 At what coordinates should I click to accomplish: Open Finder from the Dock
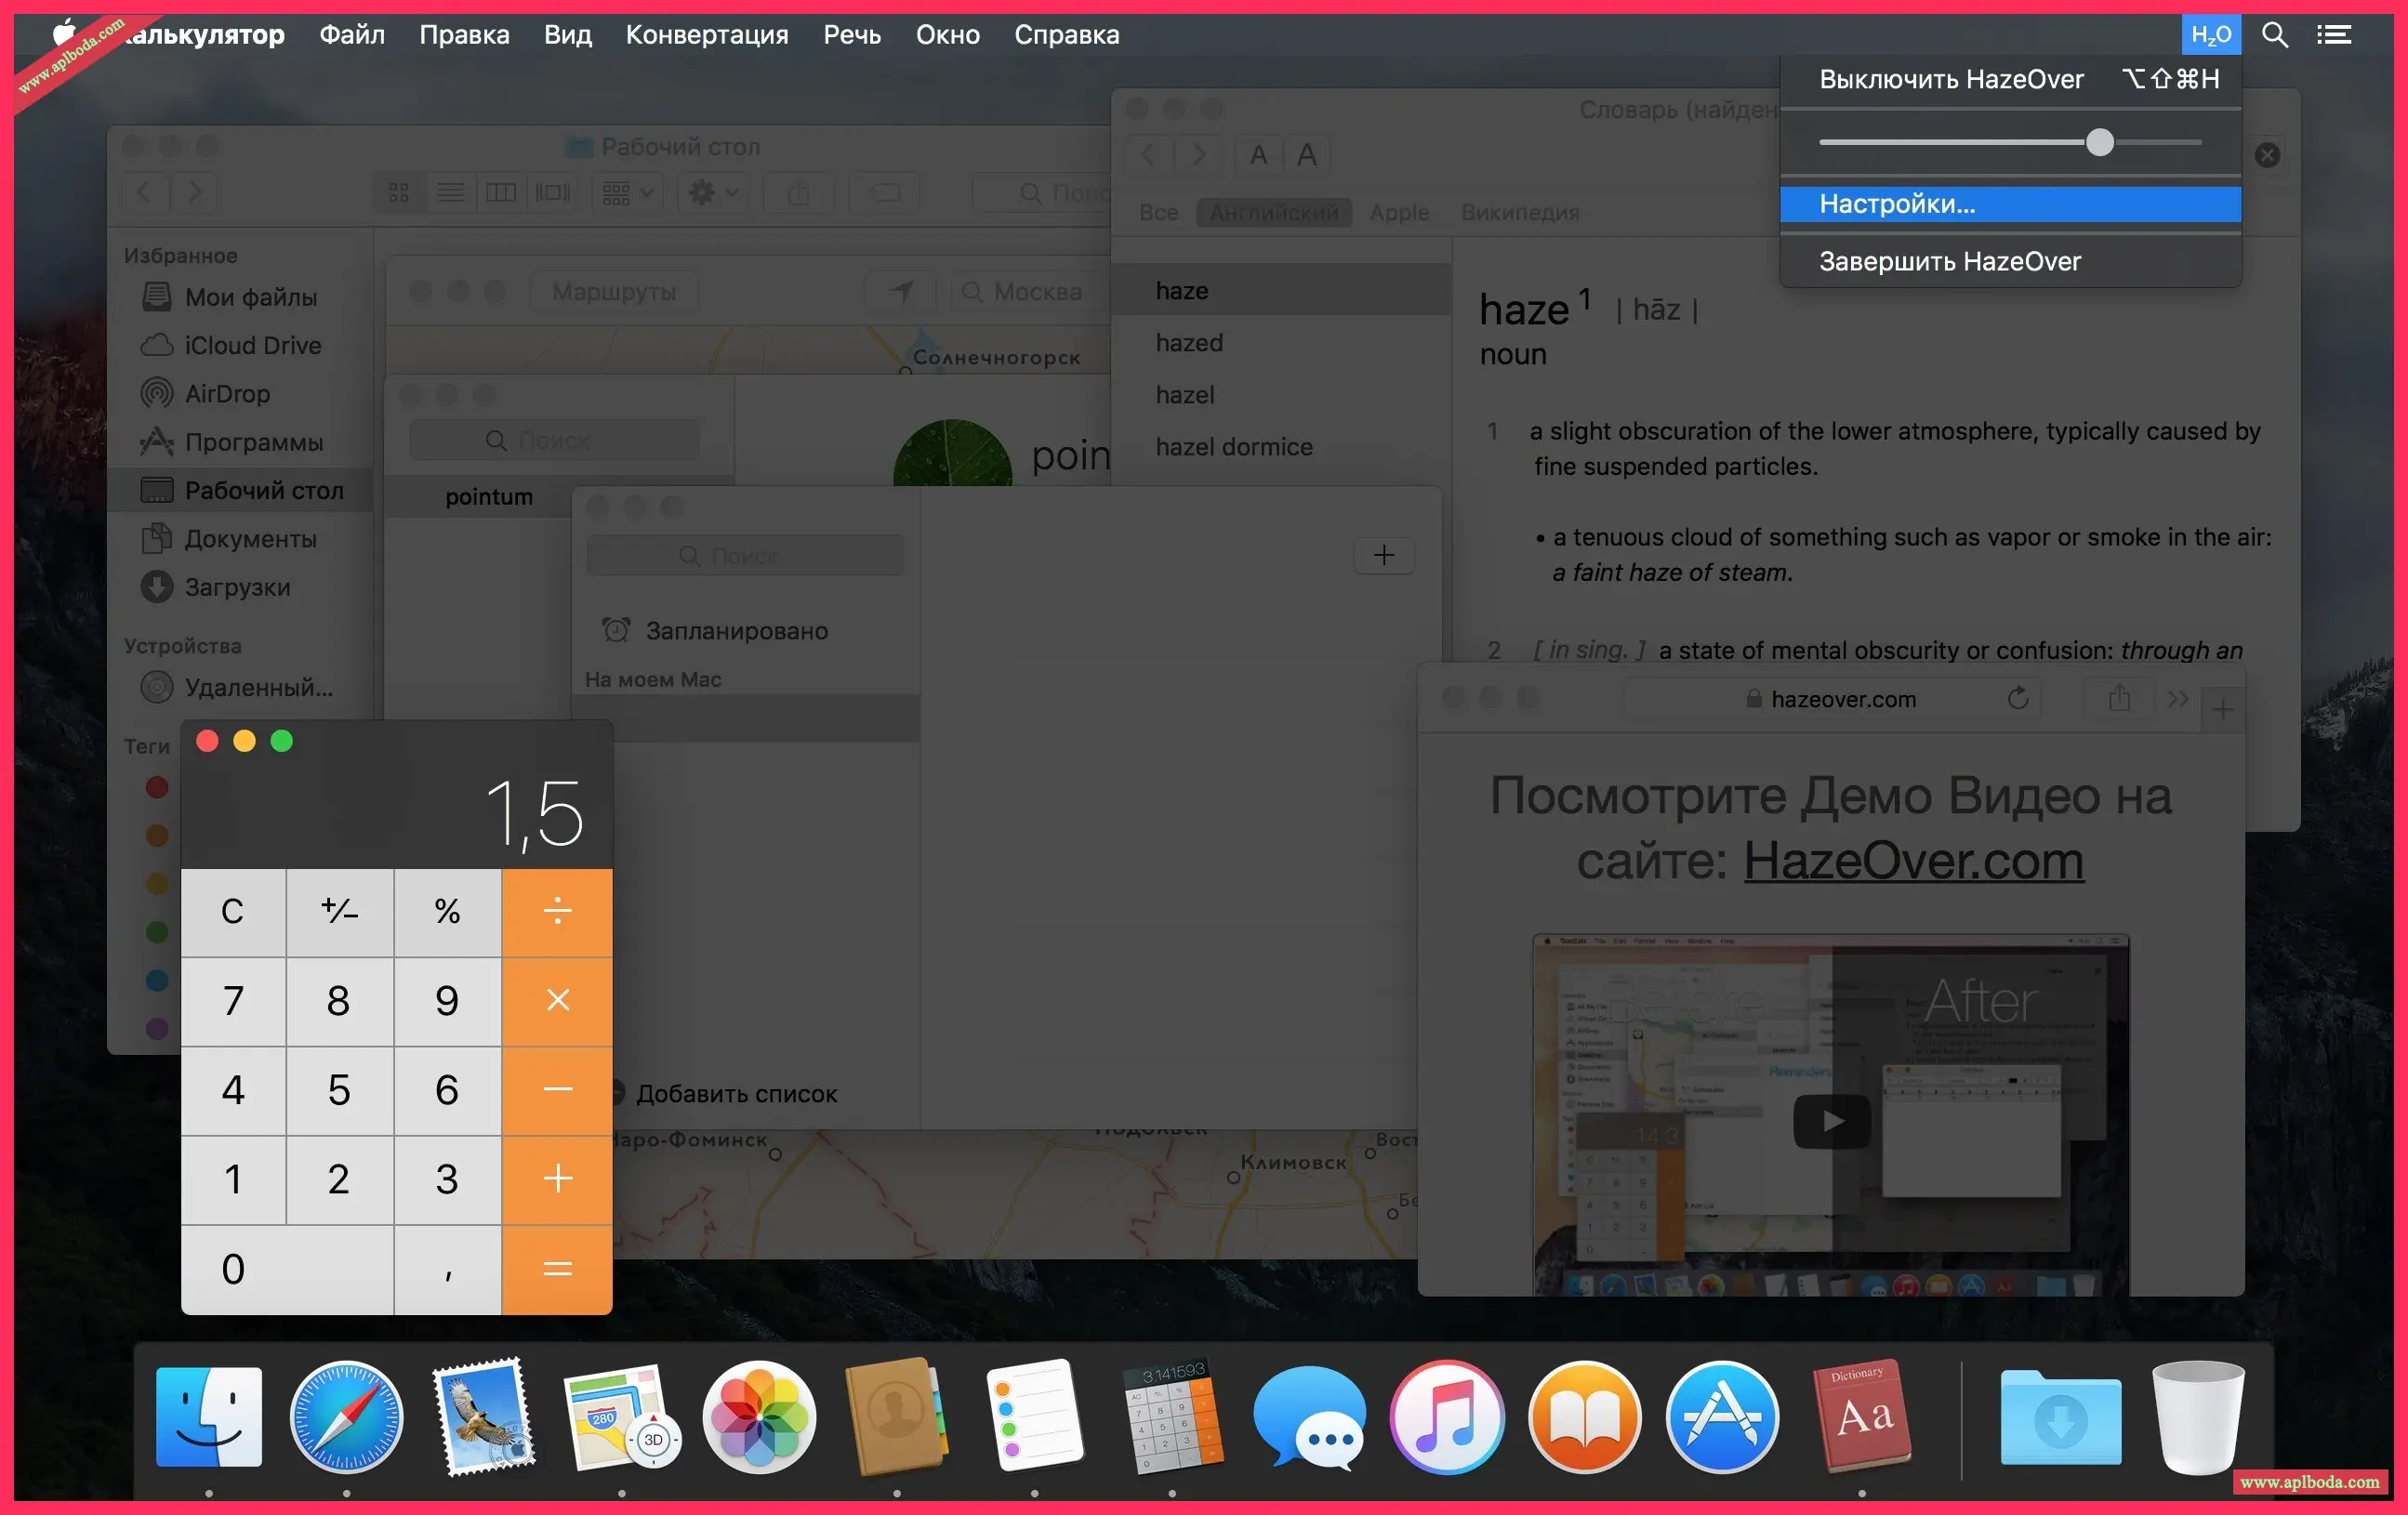coord(209,1417)
